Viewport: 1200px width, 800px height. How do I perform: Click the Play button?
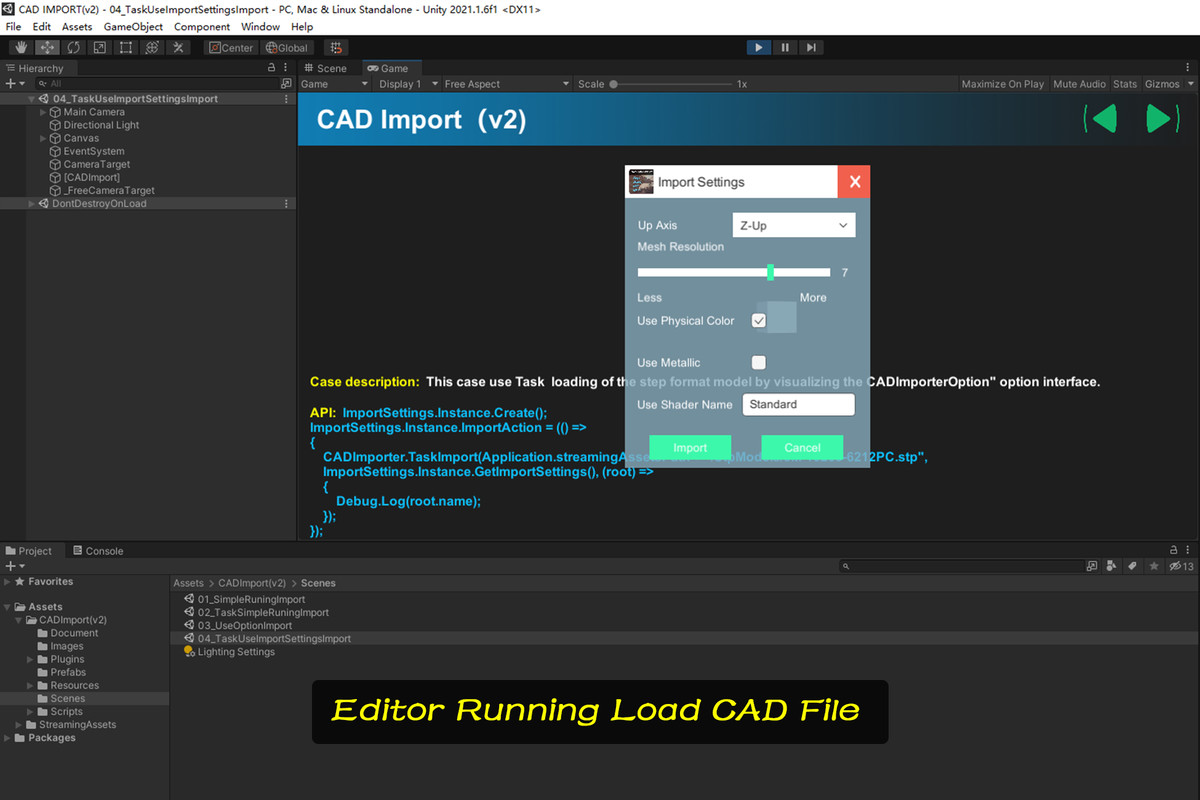tap(759, 47)
